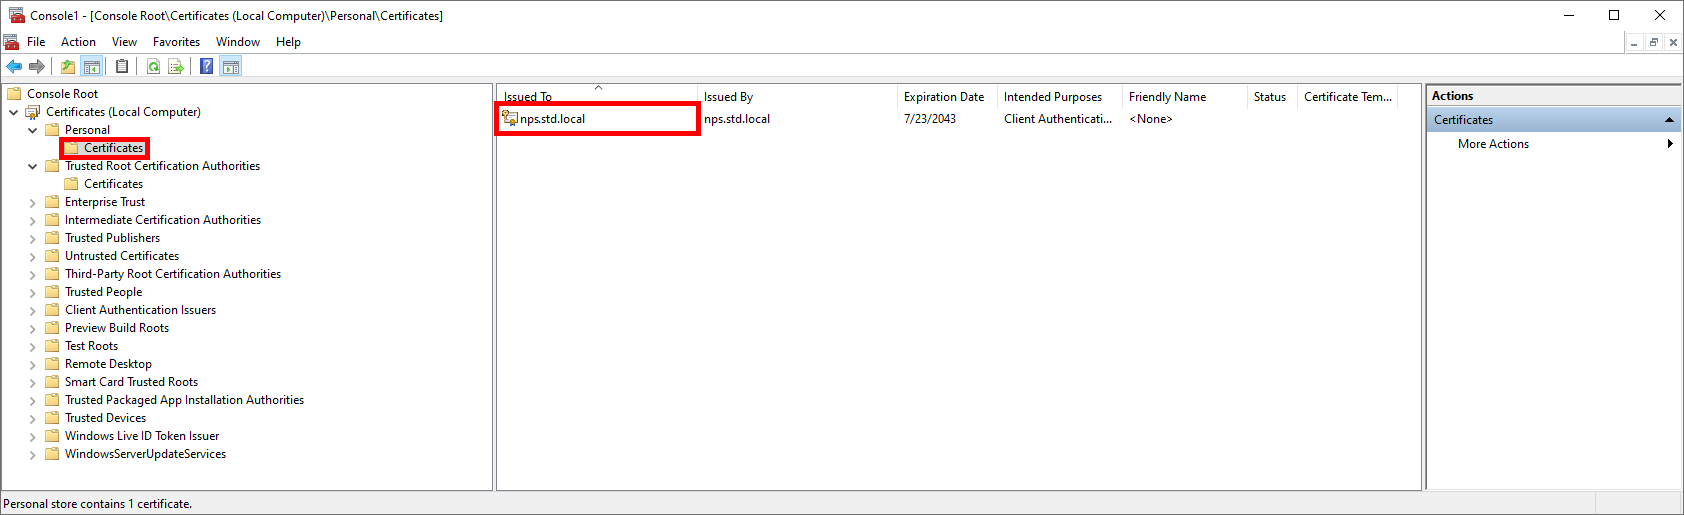Click the Back arrow in toolbar
The image size is (1684, 515).
coord(14,67)
